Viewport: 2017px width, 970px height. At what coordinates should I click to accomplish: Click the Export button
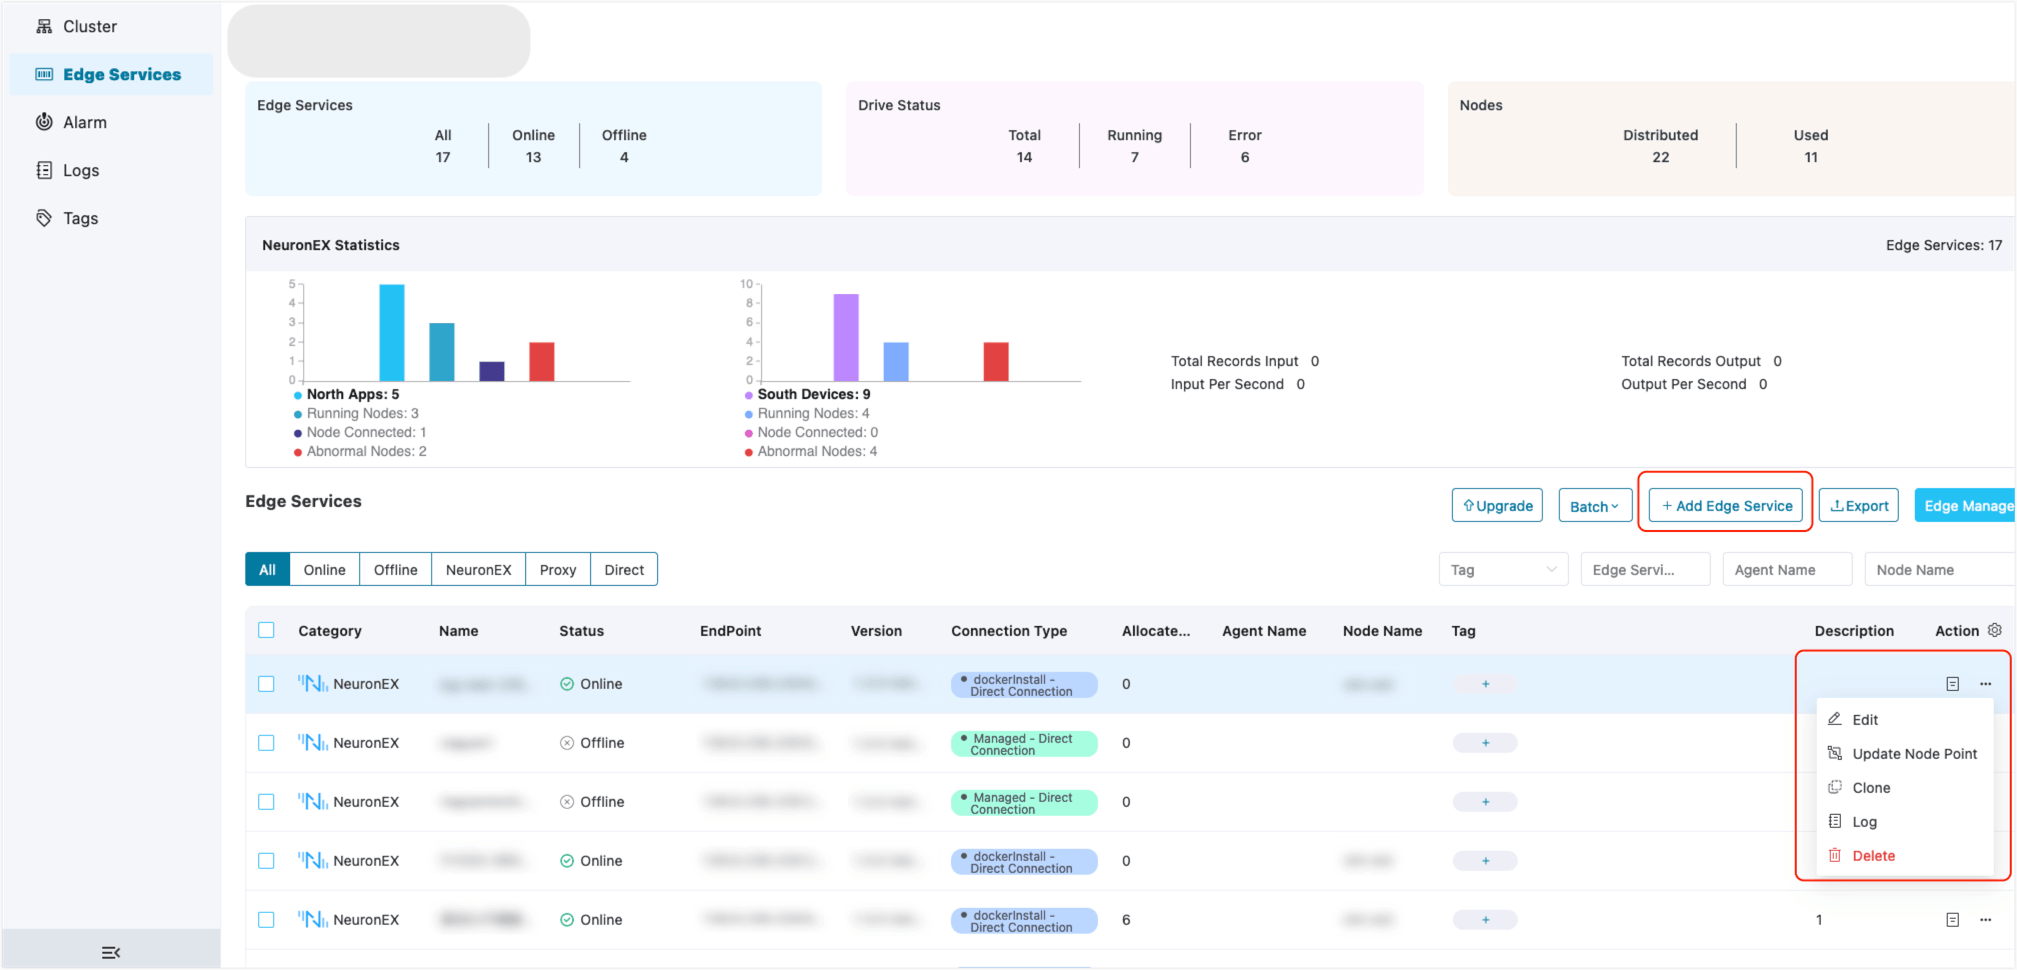tap(1859, 506)
